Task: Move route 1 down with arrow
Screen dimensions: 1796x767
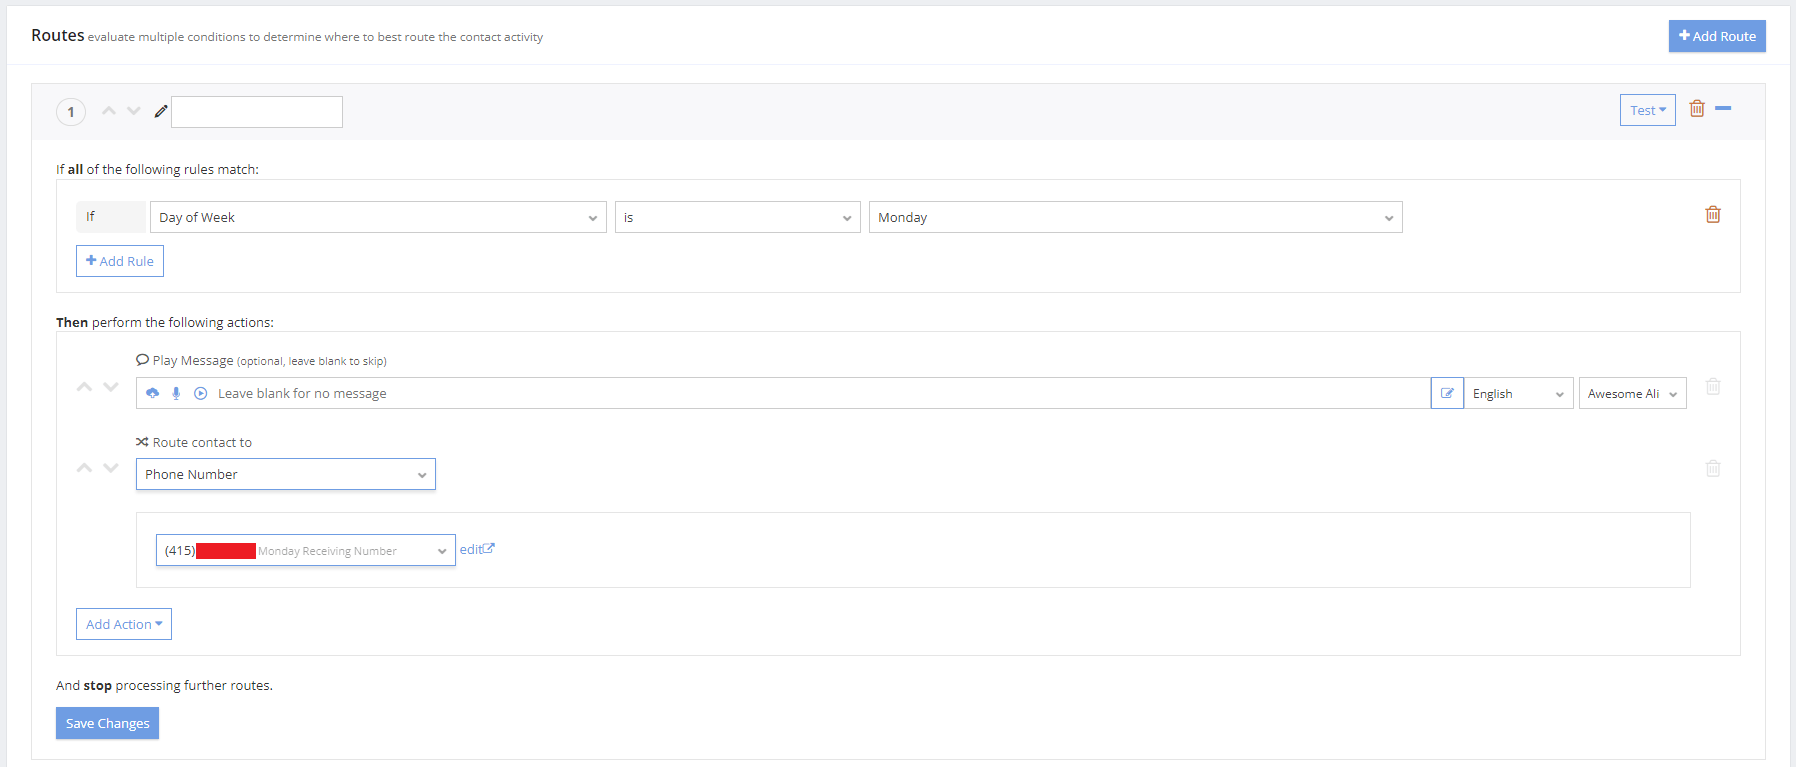Action: [x=134, y=111]
